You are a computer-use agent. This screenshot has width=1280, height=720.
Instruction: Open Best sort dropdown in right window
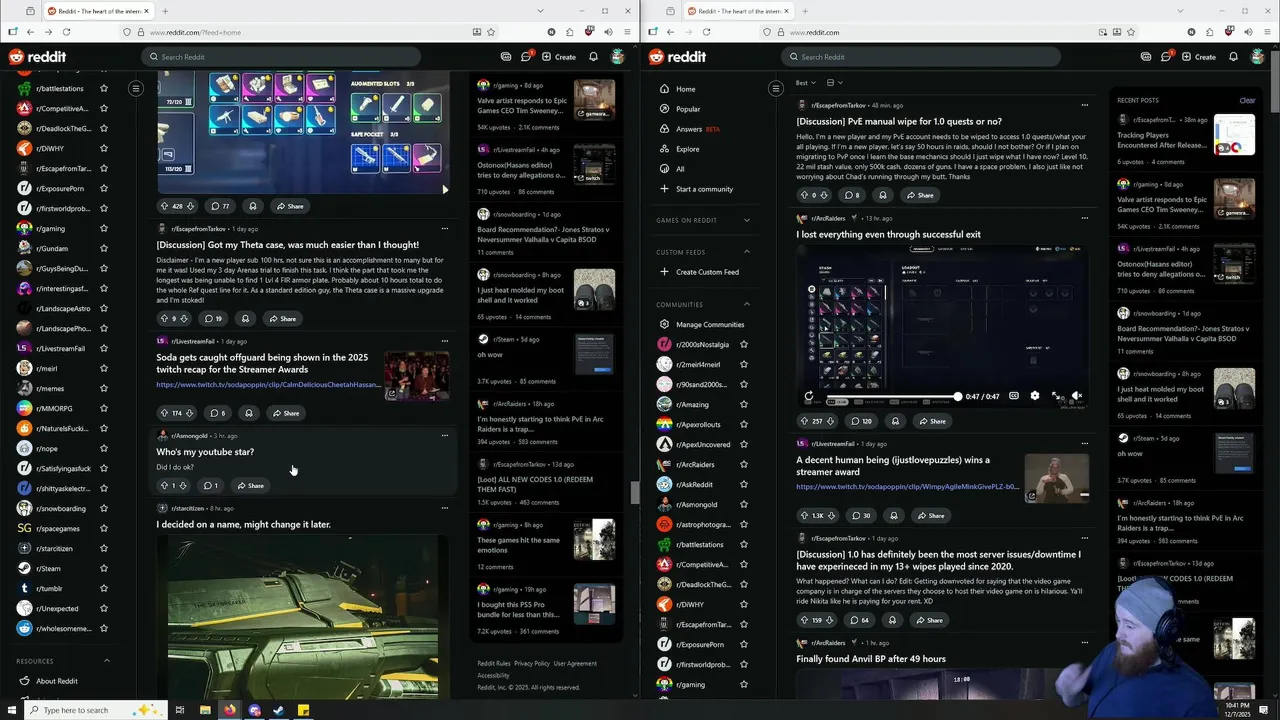(805, 83)
